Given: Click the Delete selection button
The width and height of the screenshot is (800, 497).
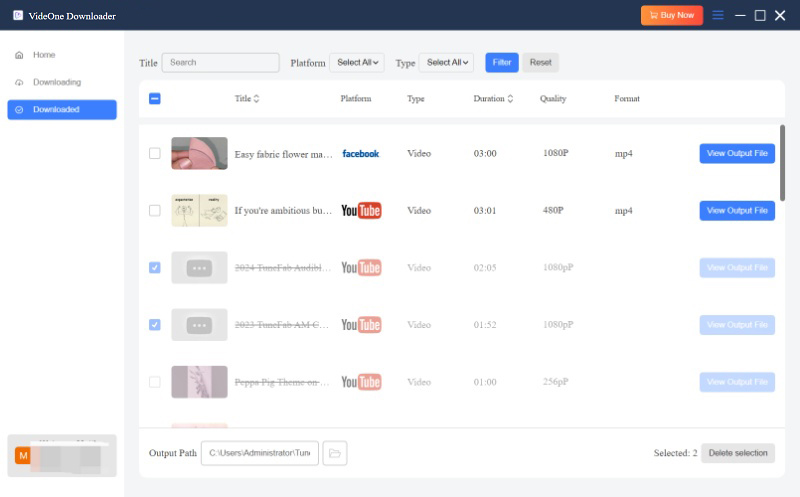Looking at the screenshot, I should pos(738,453).
